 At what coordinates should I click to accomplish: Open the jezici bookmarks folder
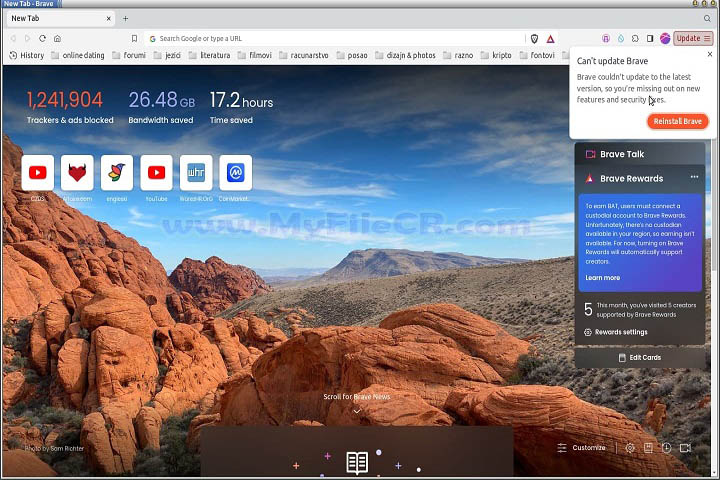(x=167, y=55)
